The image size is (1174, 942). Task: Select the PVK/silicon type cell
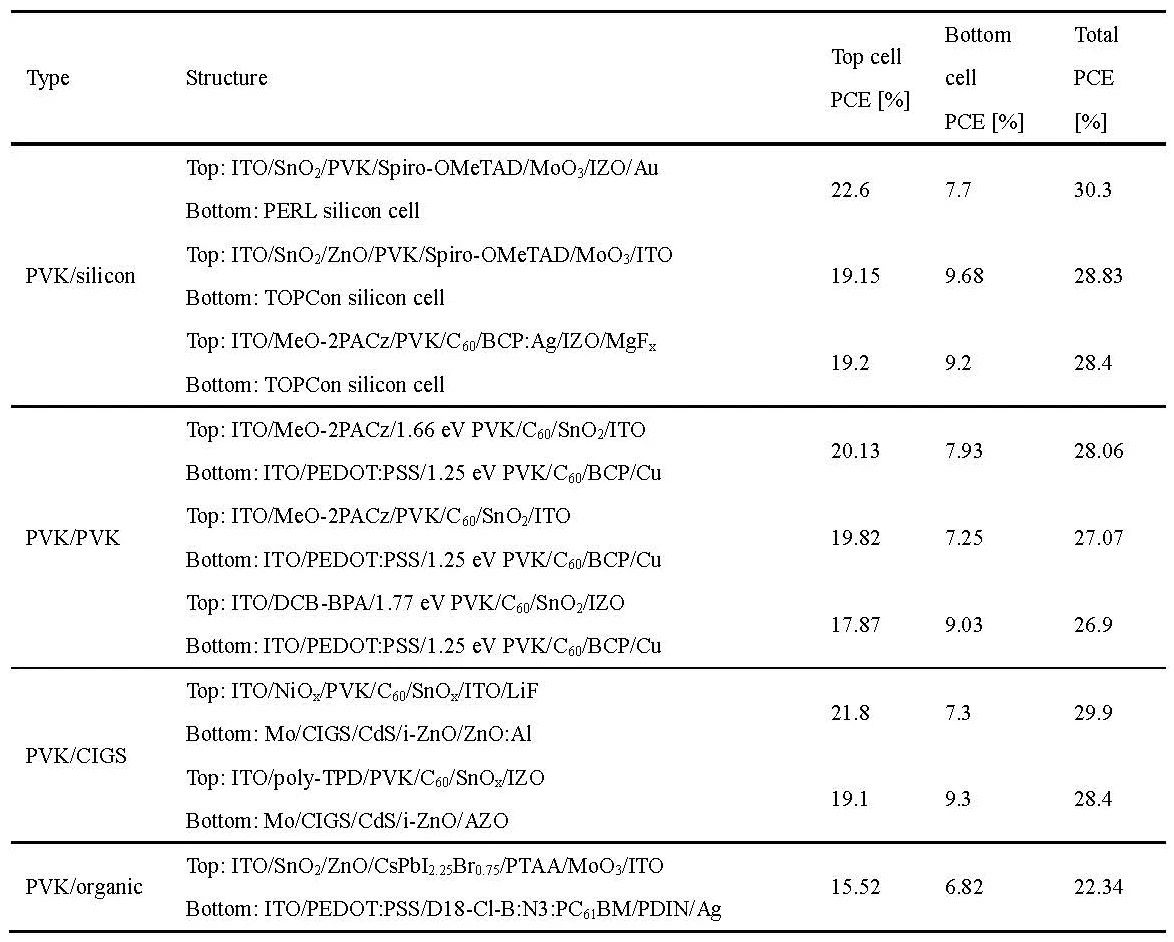[80, 276]
